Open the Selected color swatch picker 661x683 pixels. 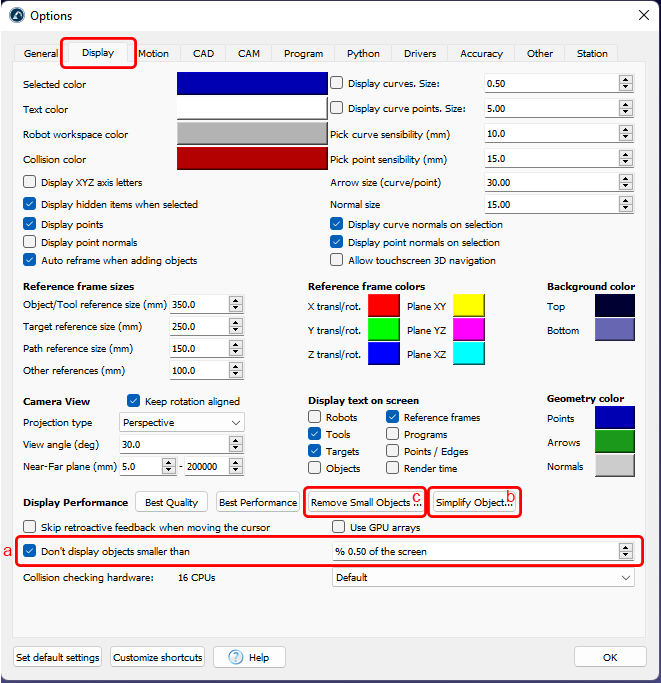[252, 84]
